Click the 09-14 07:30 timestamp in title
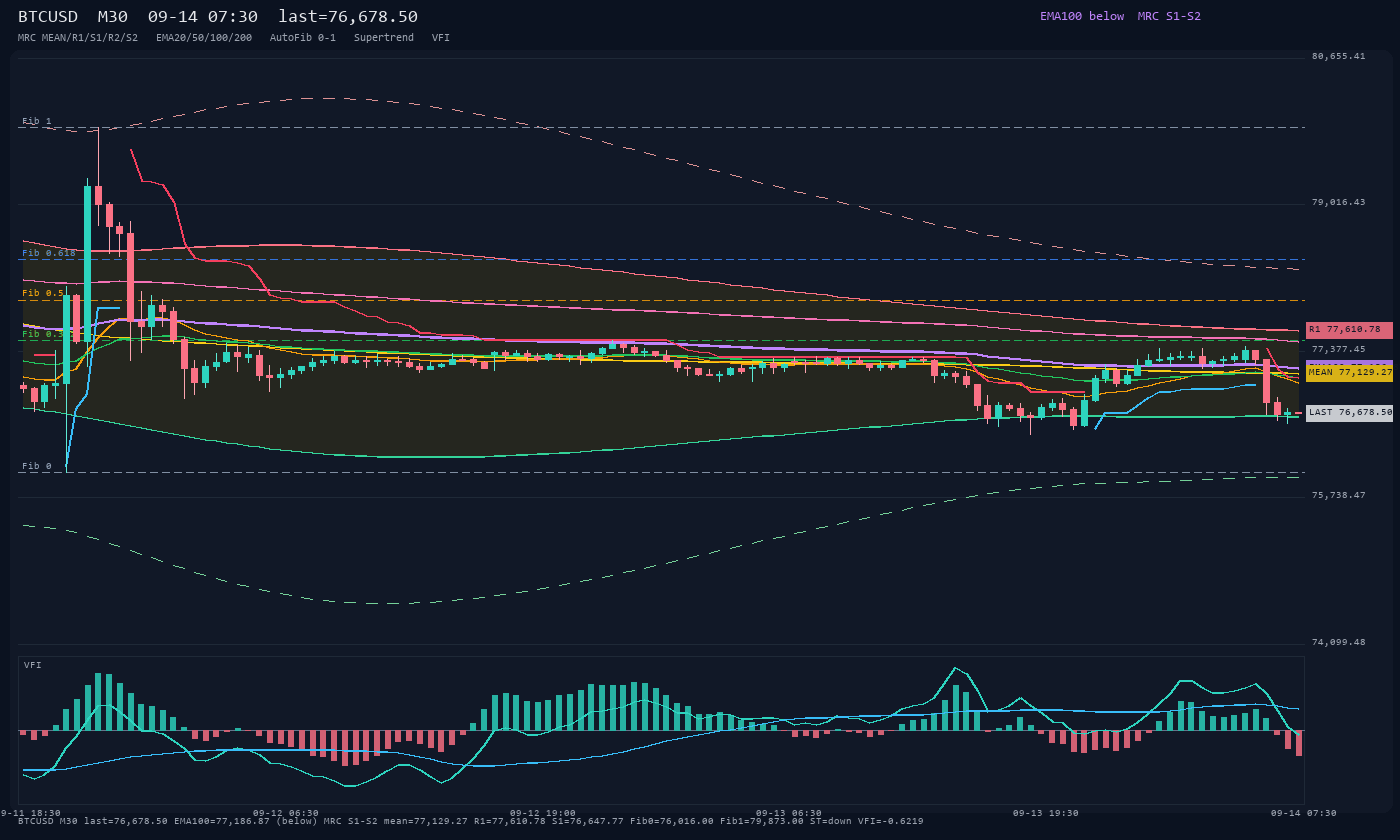 pyautogui.click(x=202, y=17)
